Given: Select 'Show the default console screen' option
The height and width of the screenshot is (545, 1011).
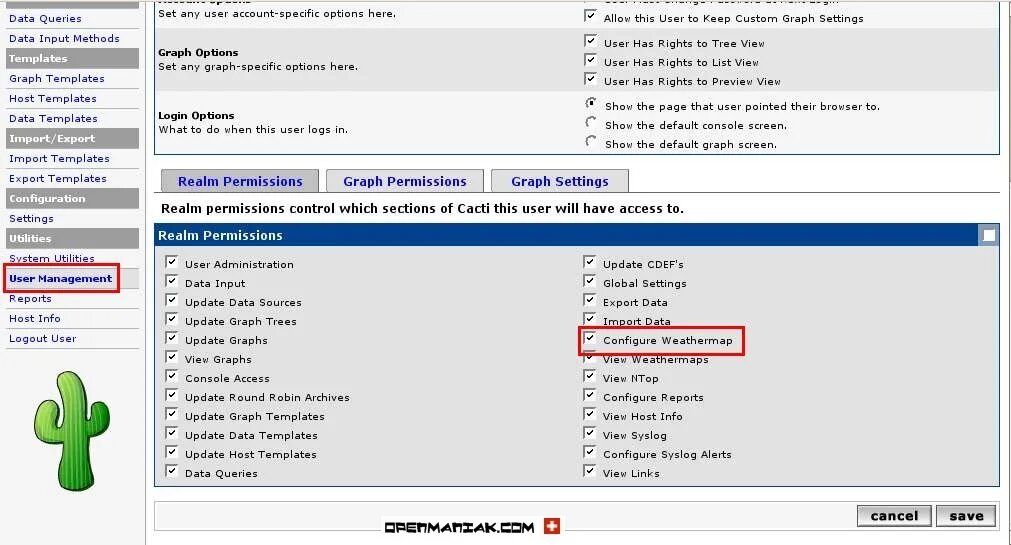Looking at the screenshot, I should tap(591, 123).
